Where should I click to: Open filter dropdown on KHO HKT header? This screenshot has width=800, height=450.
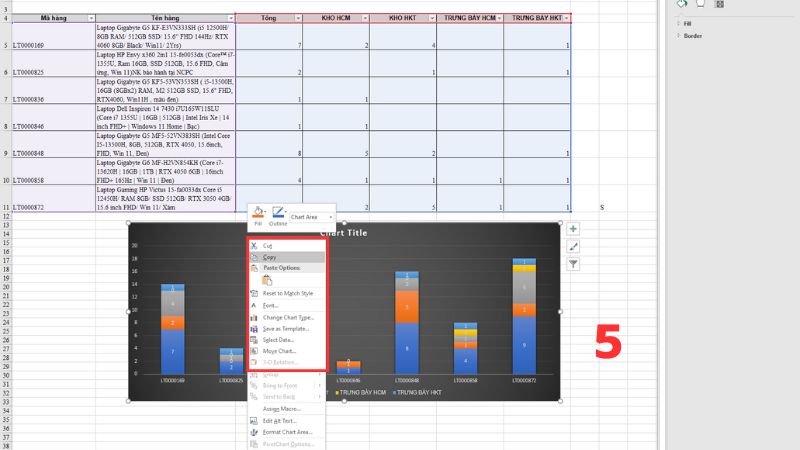(x=432, y=18)
